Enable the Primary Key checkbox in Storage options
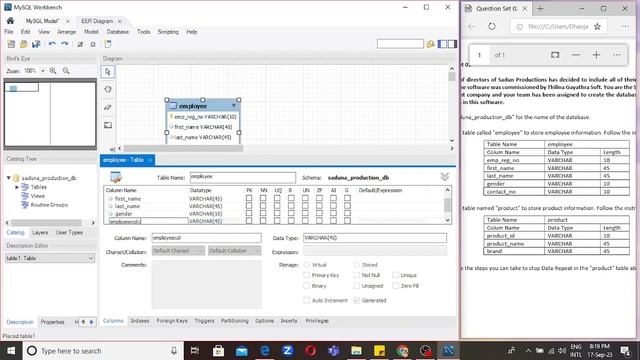The height and width of the screenshot is (360, 640). click(307, 275)
